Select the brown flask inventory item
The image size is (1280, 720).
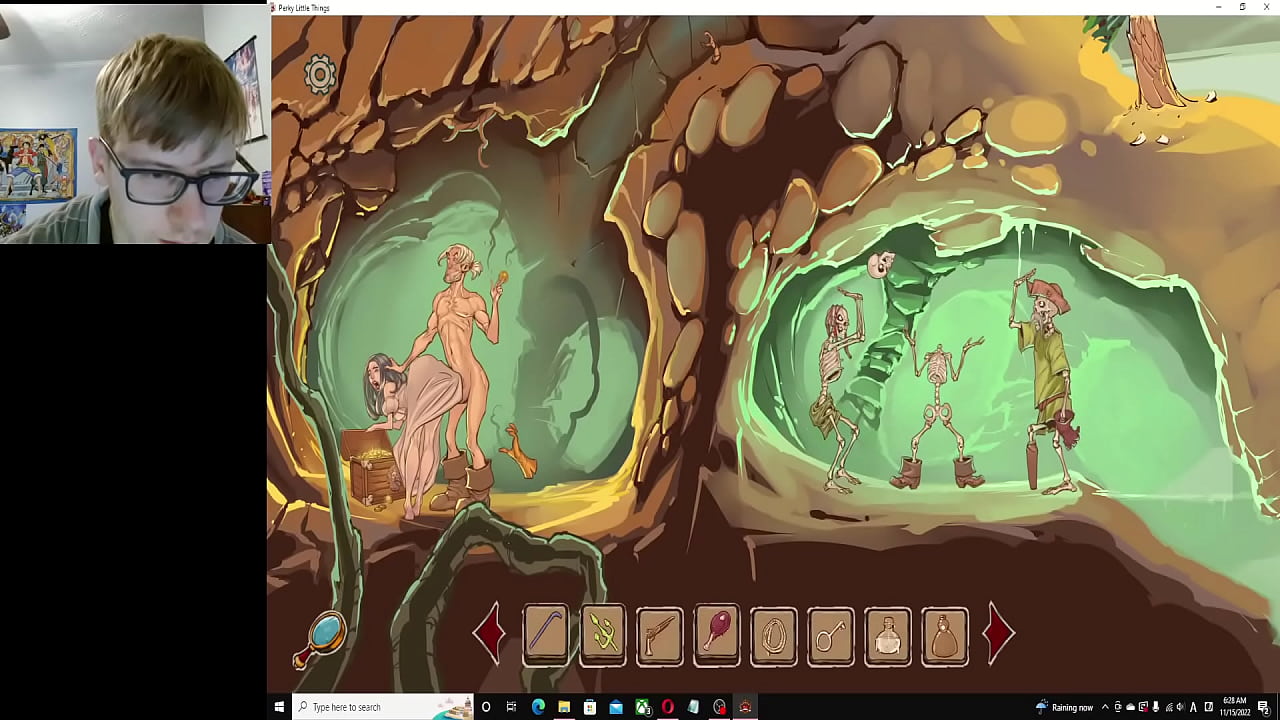945,635
